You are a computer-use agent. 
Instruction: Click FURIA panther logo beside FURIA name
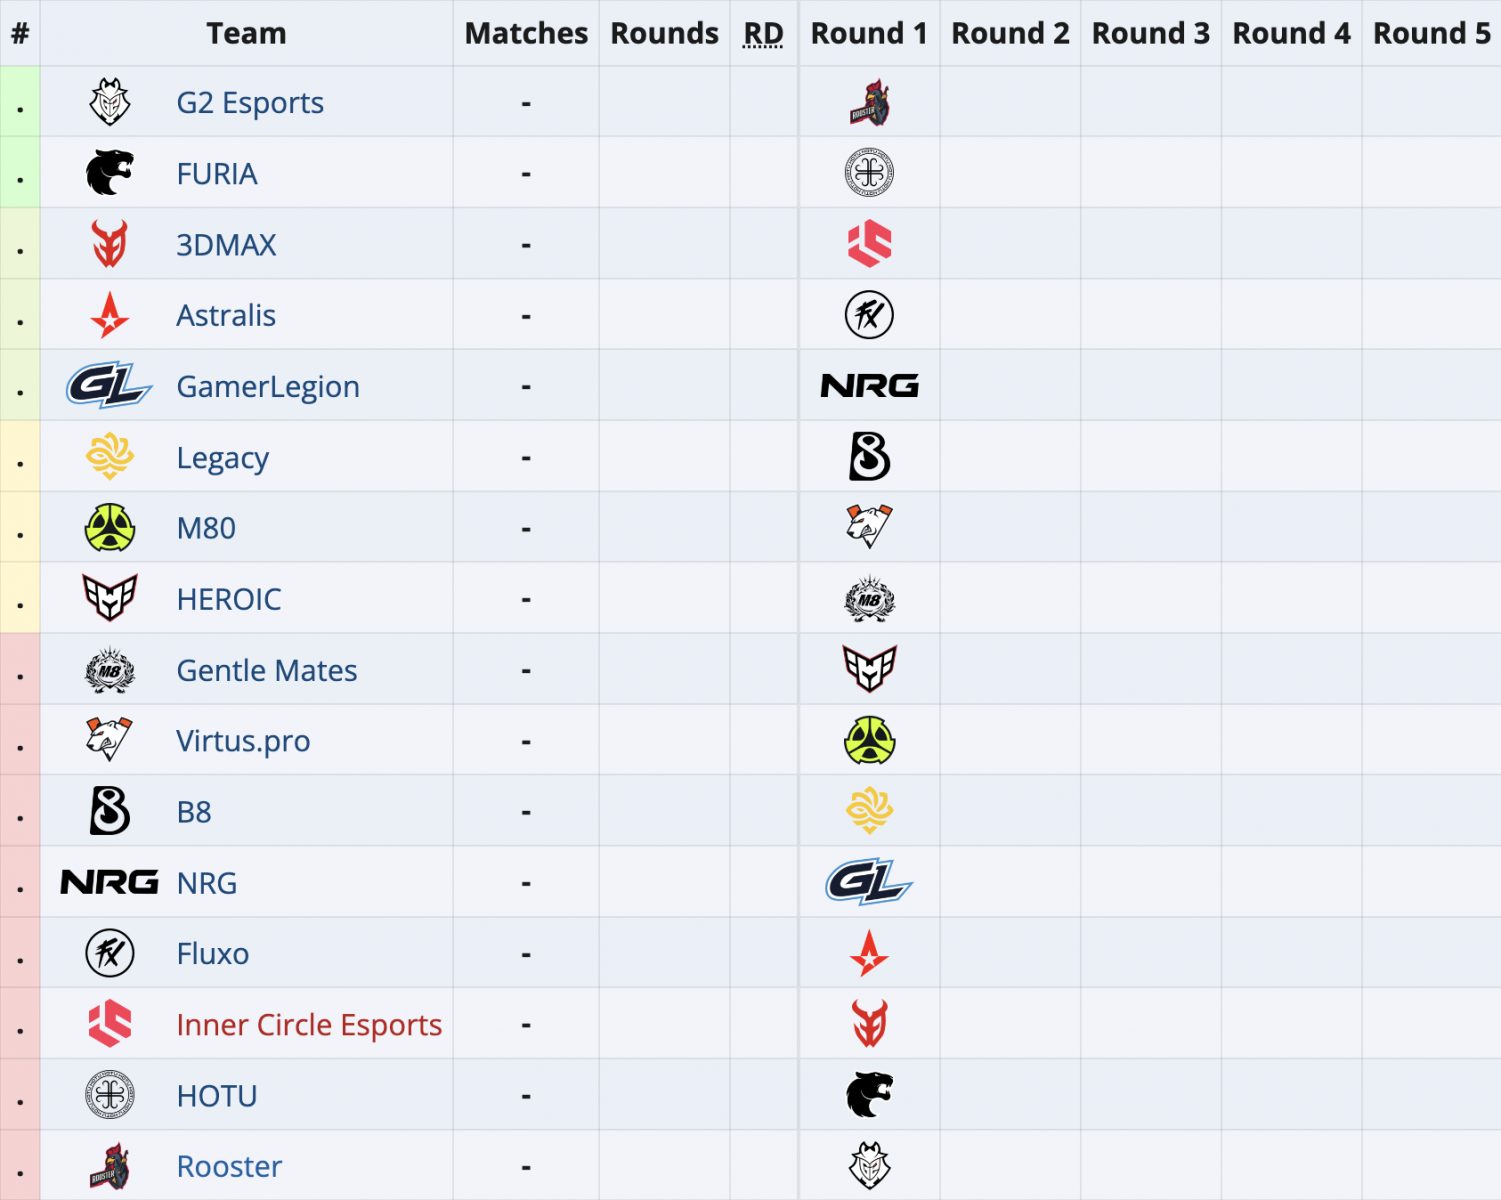coord(110,173)
